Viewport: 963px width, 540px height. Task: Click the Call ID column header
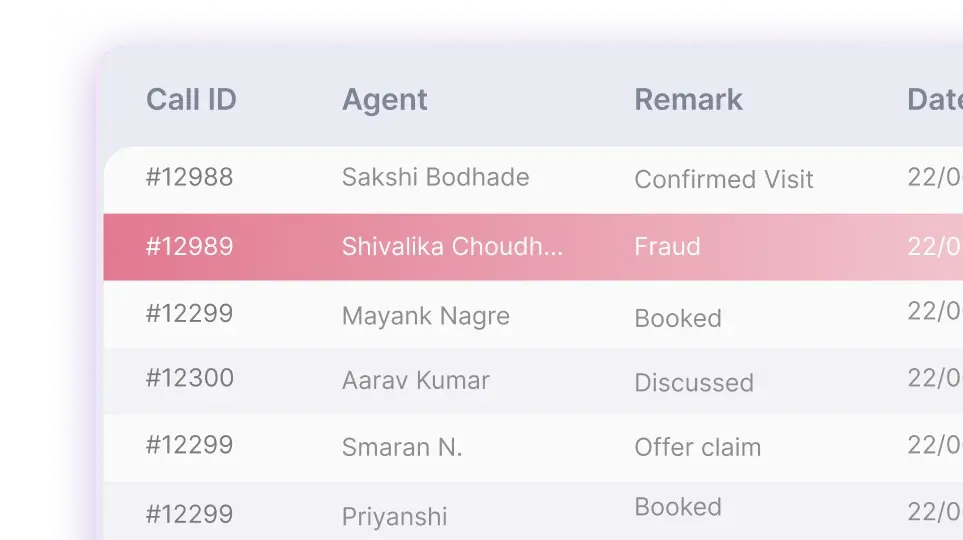pos(191,100)
